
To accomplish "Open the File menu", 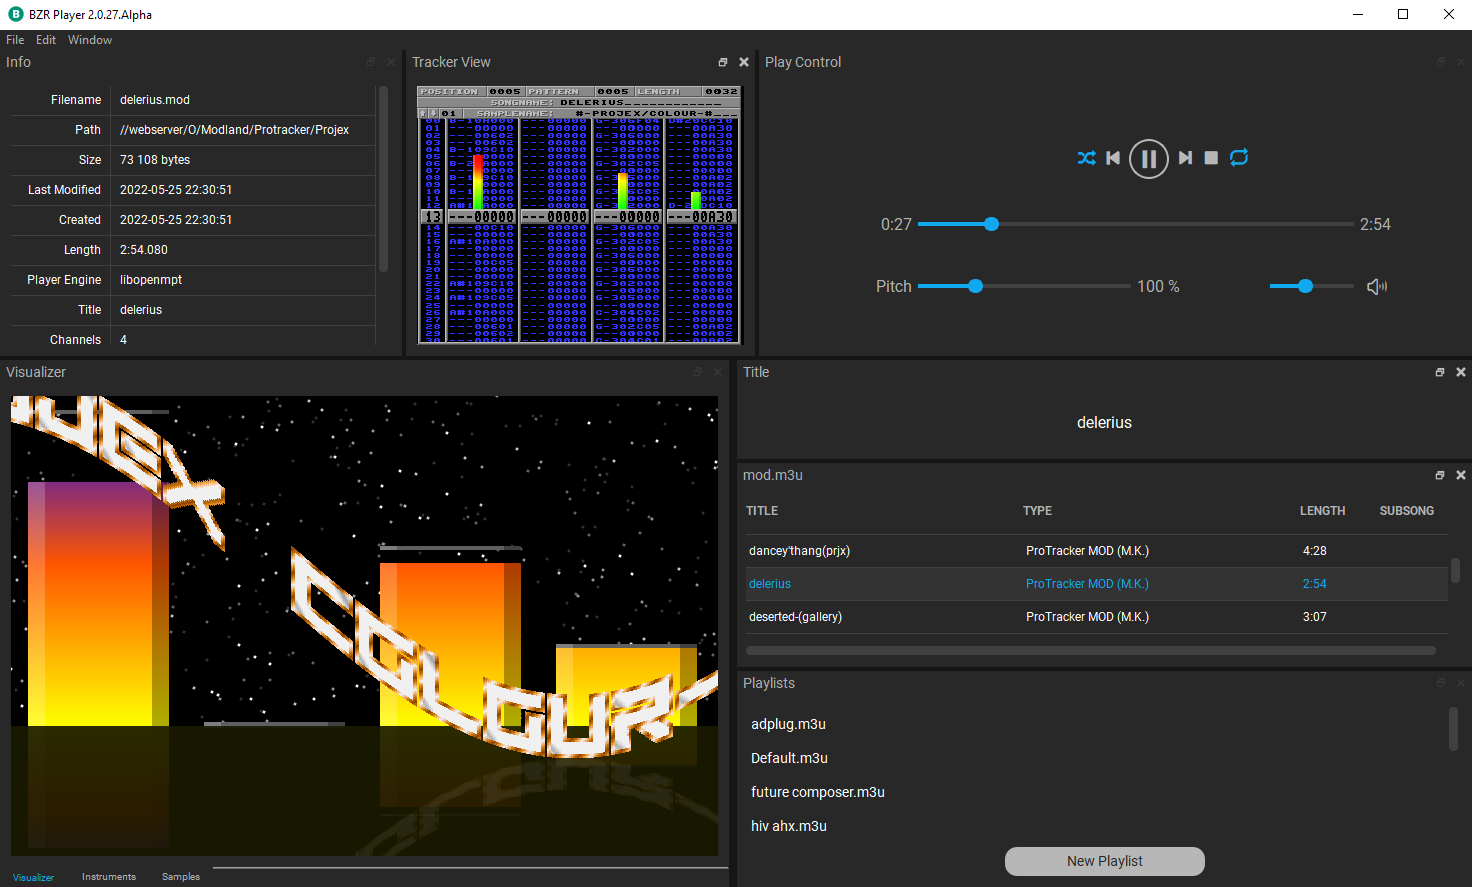I will [15, 40].
